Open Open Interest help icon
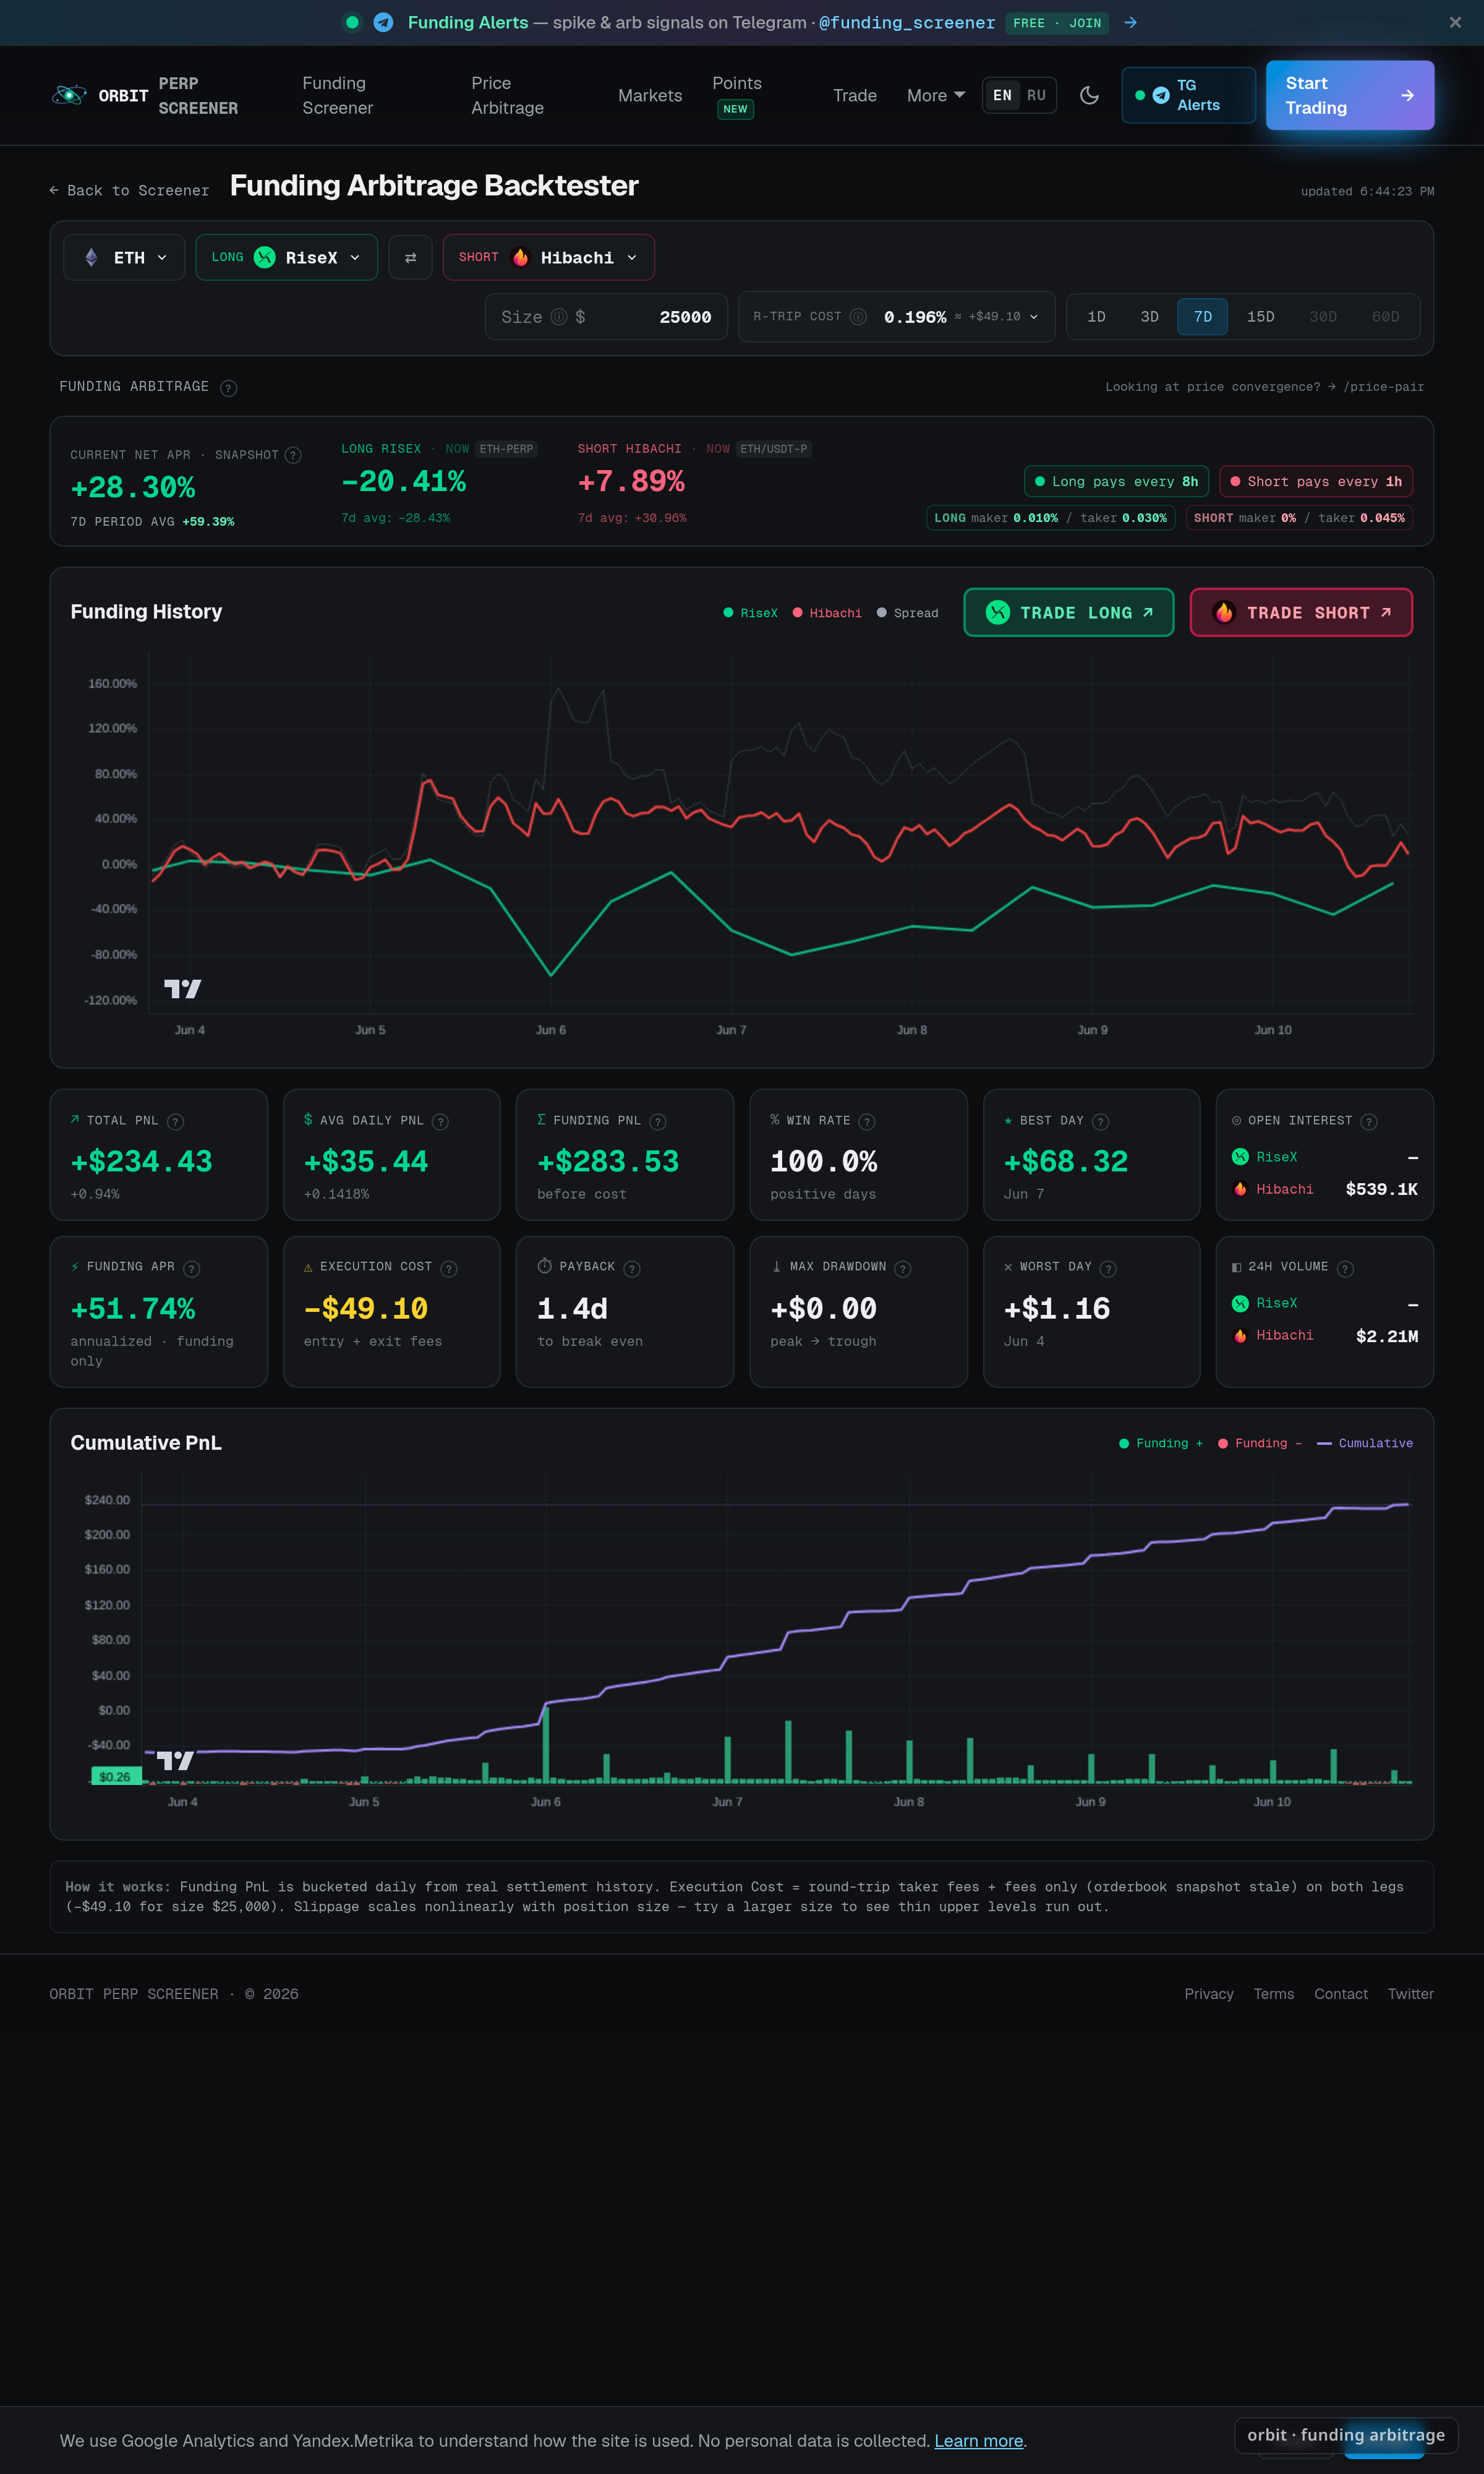This screenshot has width=1484, height=2474. [1369, 1122]
